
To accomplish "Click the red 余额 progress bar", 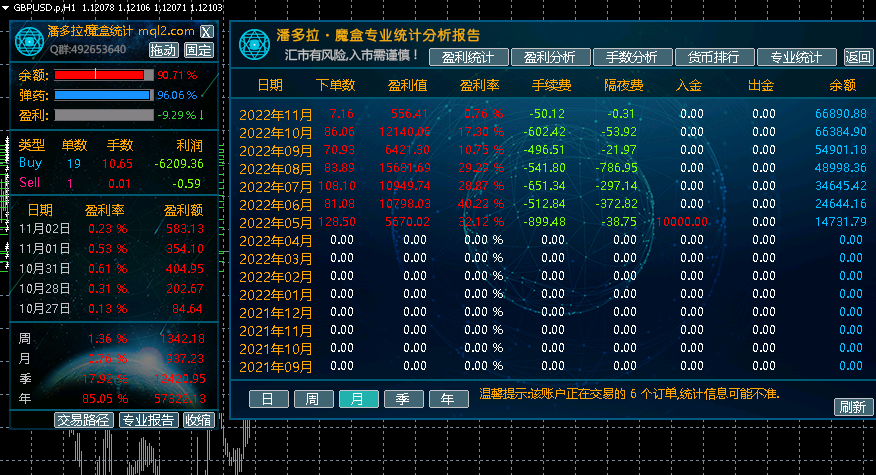I will [103, 75].
